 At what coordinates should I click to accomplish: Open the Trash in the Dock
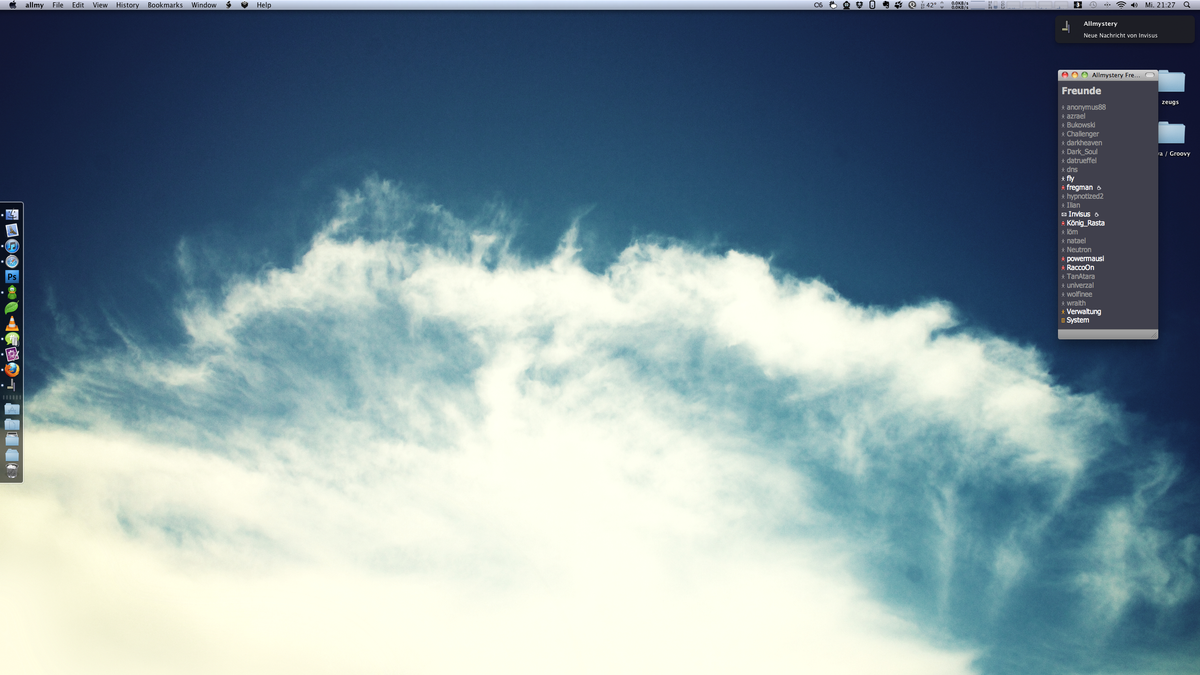click(12, 471)
